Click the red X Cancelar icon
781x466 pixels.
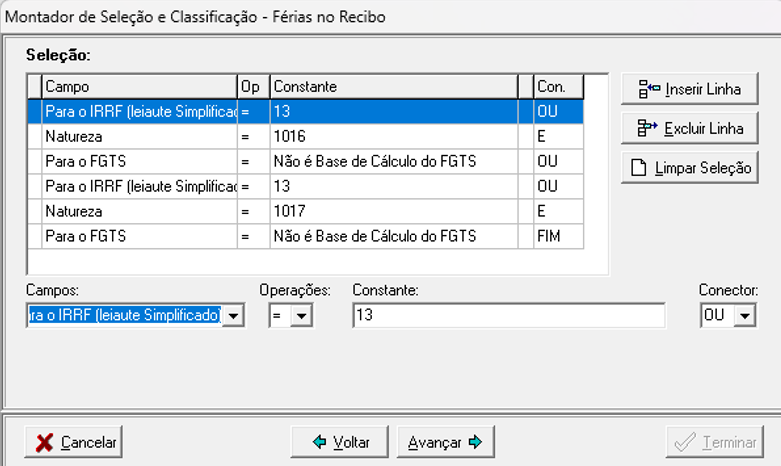click(x=45, y=442)
